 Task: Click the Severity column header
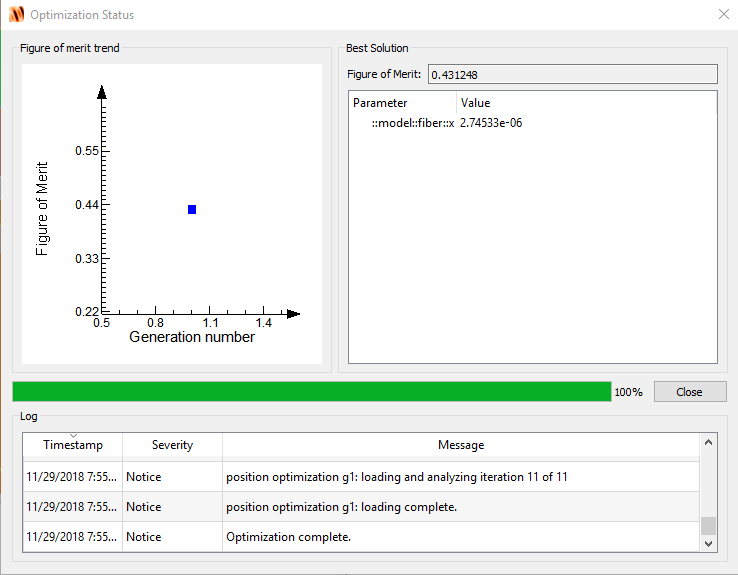pos(172,445)
